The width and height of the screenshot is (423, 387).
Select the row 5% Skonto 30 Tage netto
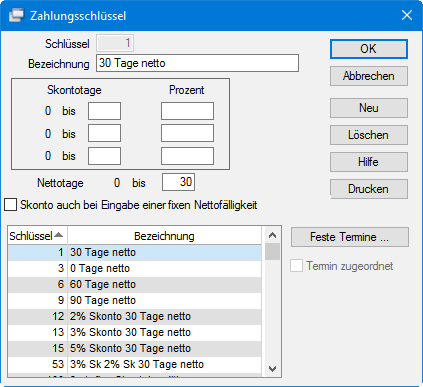[x=135, y=348]
